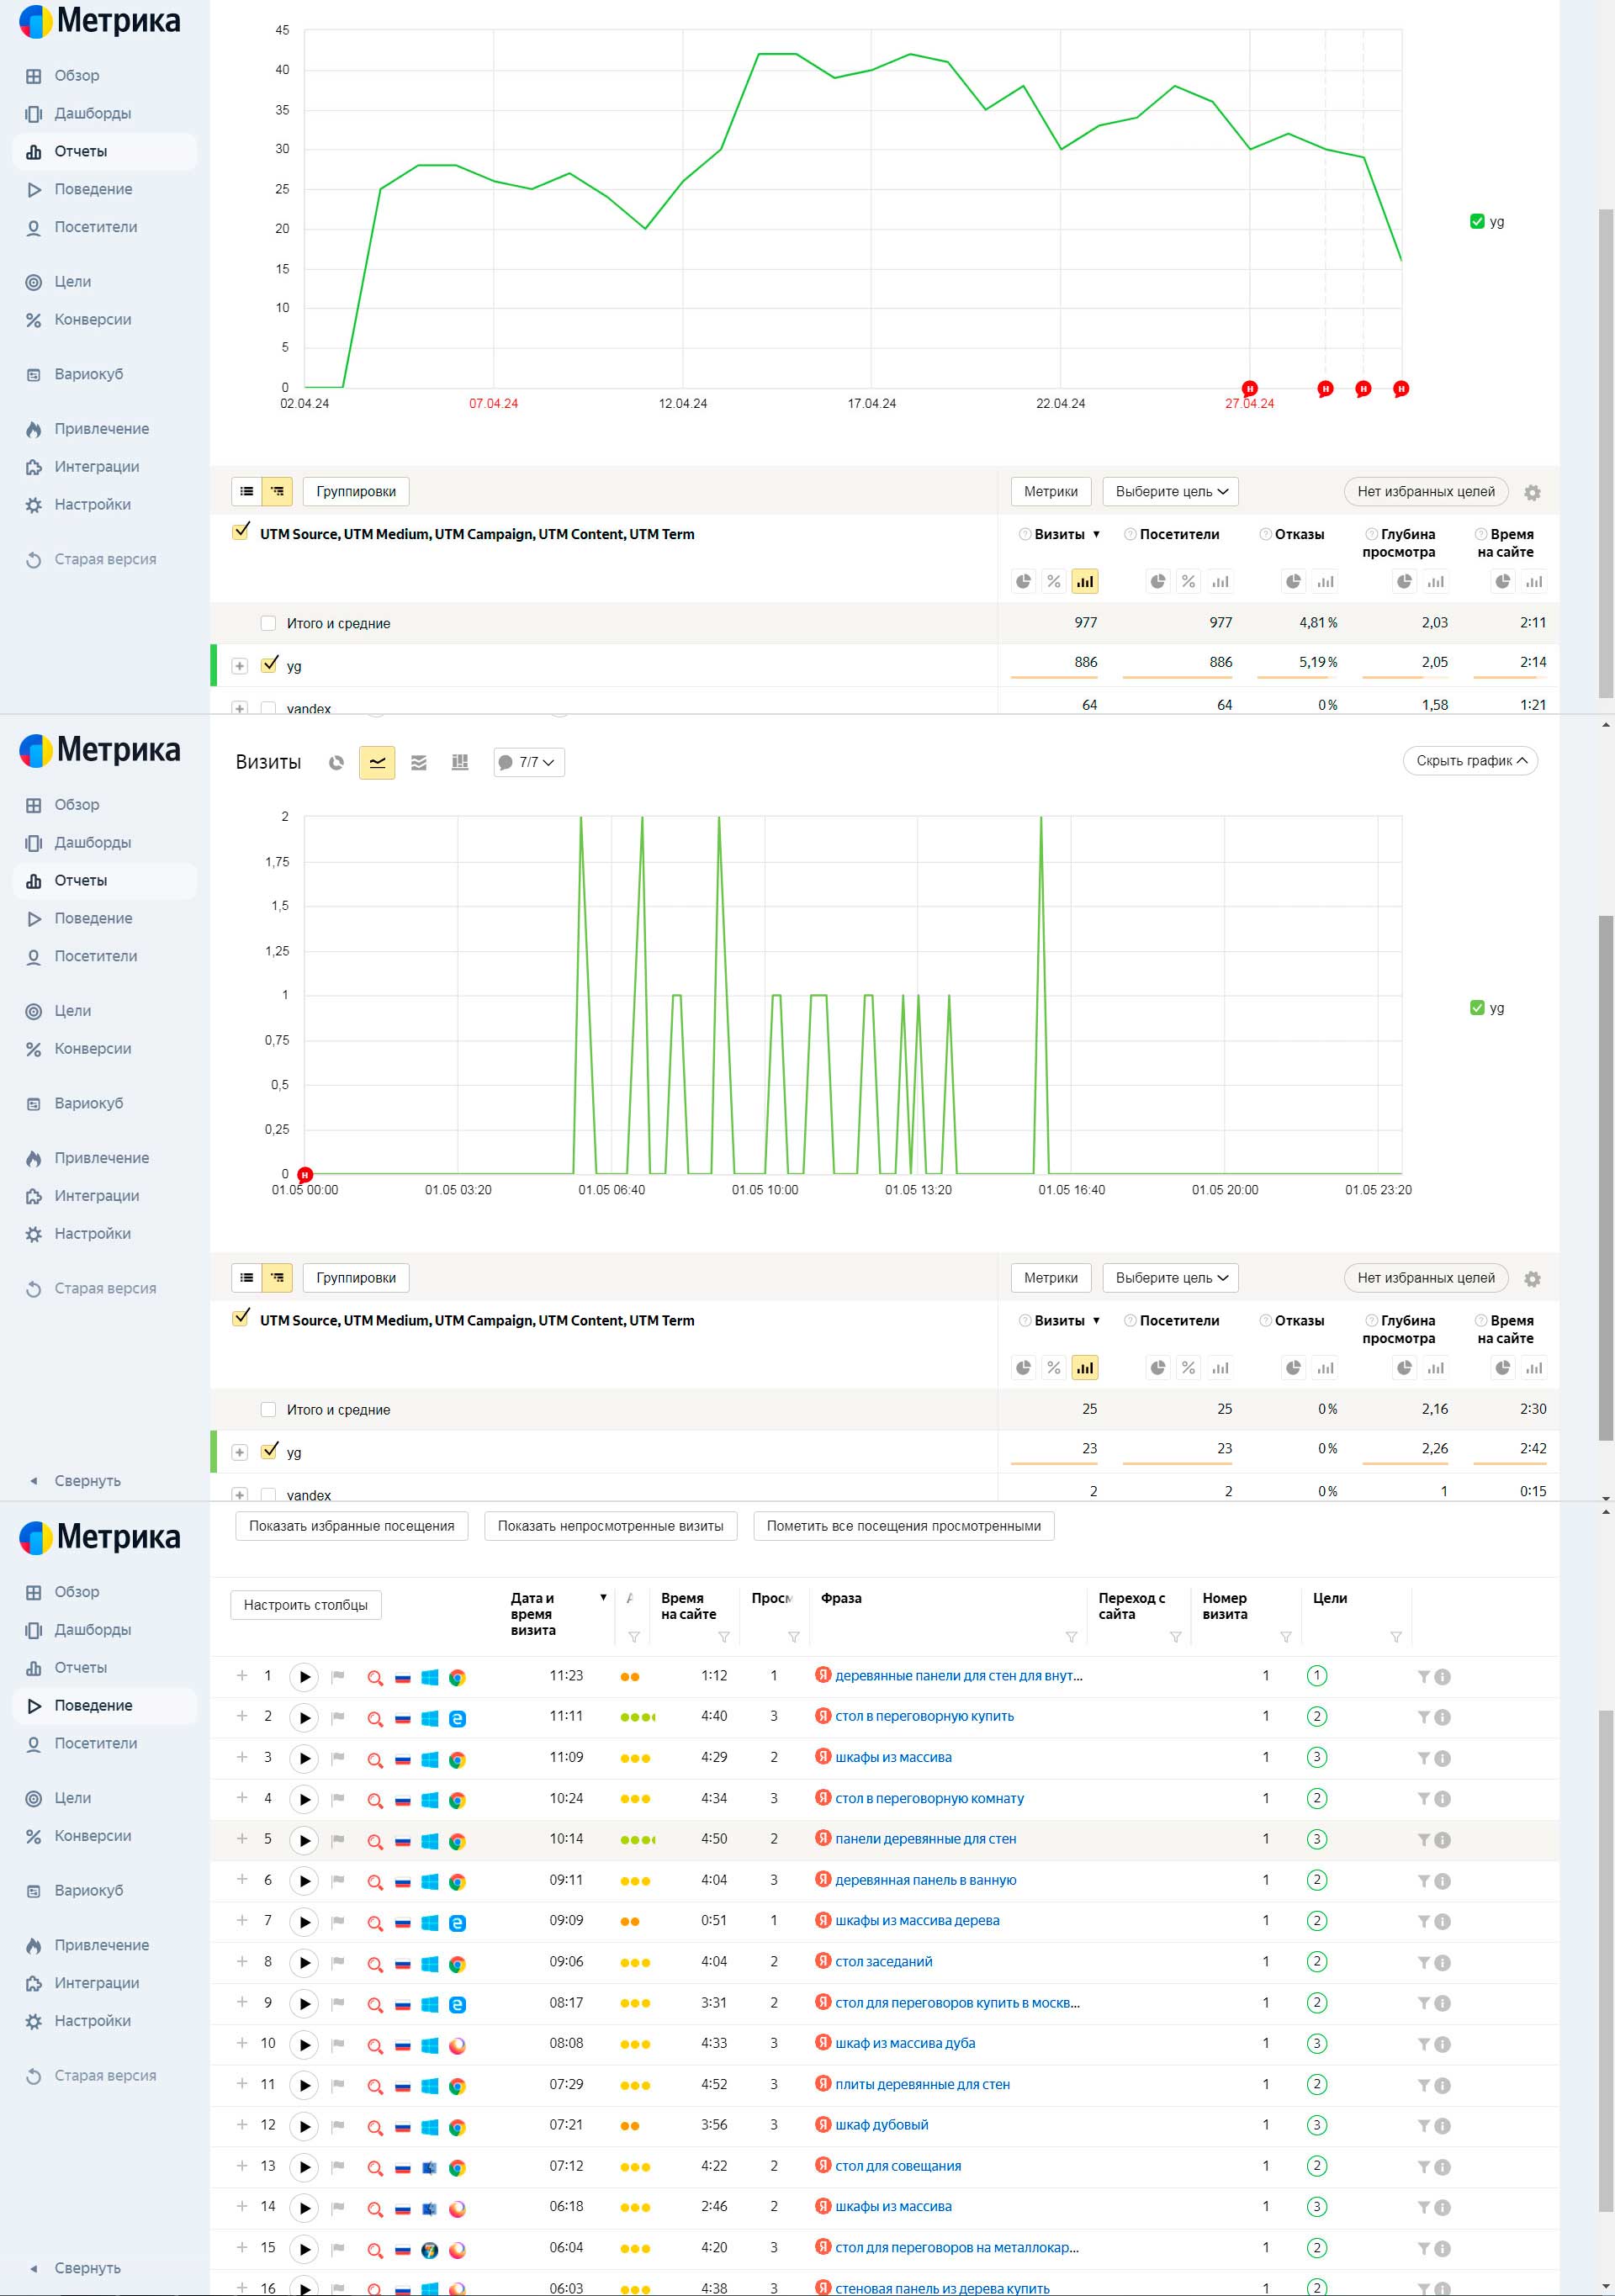Open the phrase link 'стол для совещания'
This screenshot has height=2296, width=1615.
[x=897, y=2166]
